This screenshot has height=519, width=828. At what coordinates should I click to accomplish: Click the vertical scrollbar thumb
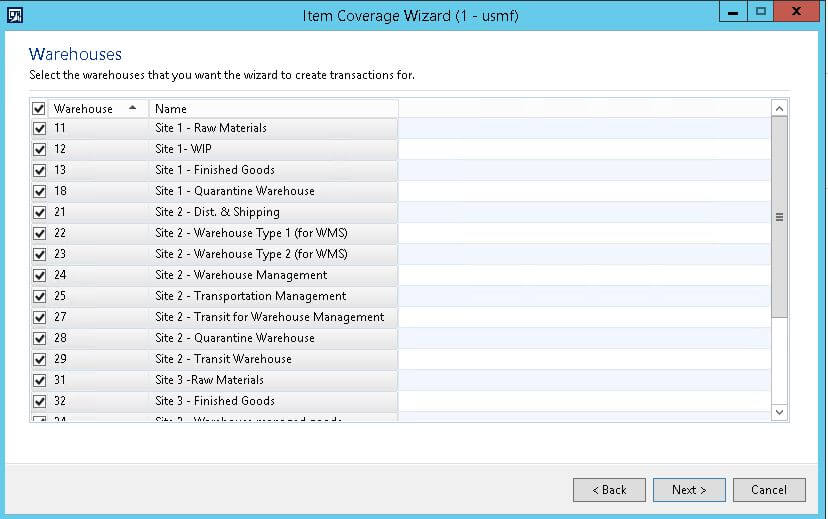point(780,217)
